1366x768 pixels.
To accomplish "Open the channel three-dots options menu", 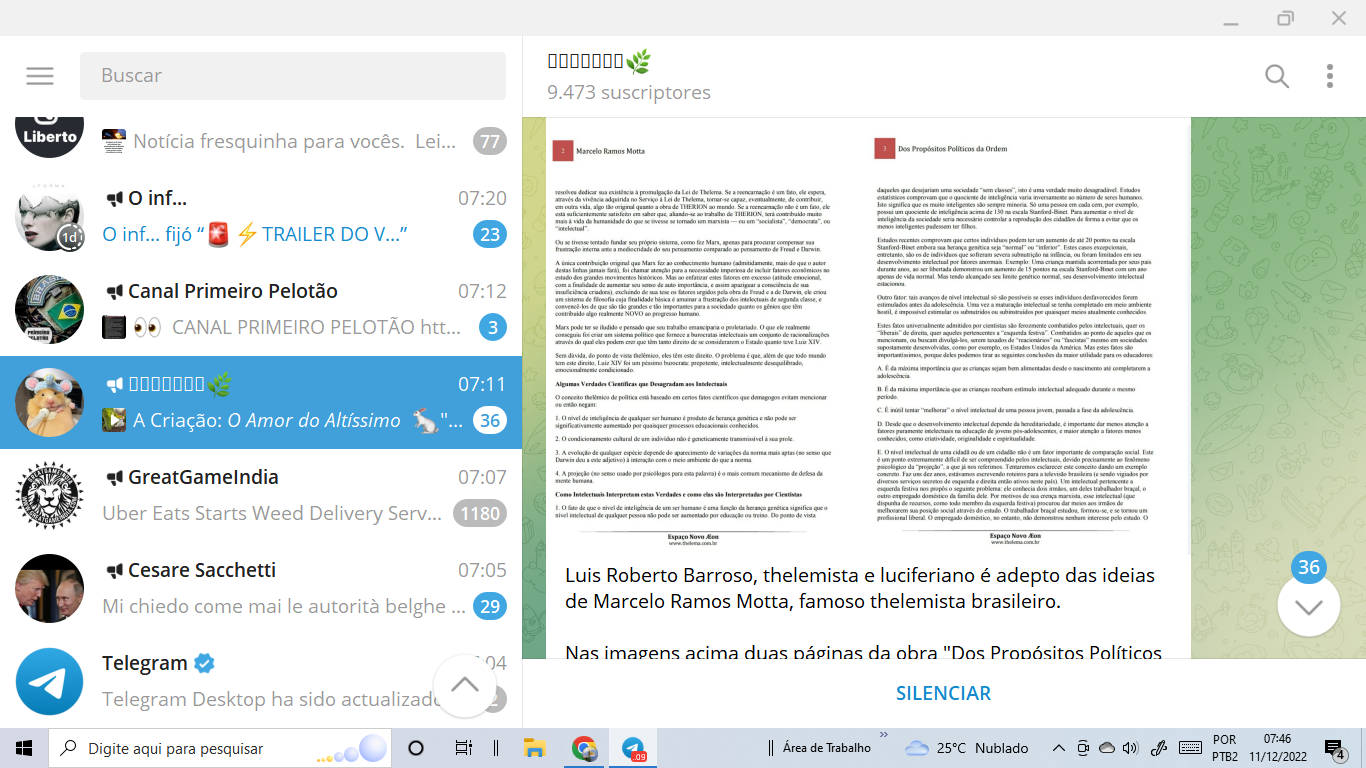I will (1330, 76).
